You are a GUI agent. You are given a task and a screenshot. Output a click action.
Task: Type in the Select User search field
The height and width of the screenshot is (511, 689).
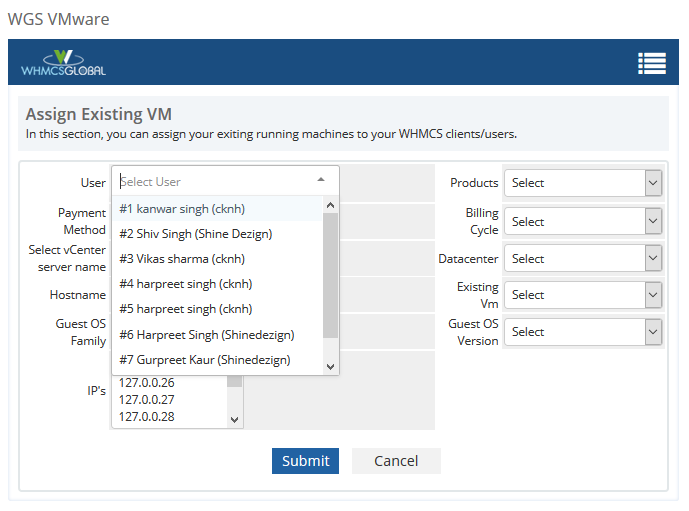pyautogui.click(x=210, y=182)
